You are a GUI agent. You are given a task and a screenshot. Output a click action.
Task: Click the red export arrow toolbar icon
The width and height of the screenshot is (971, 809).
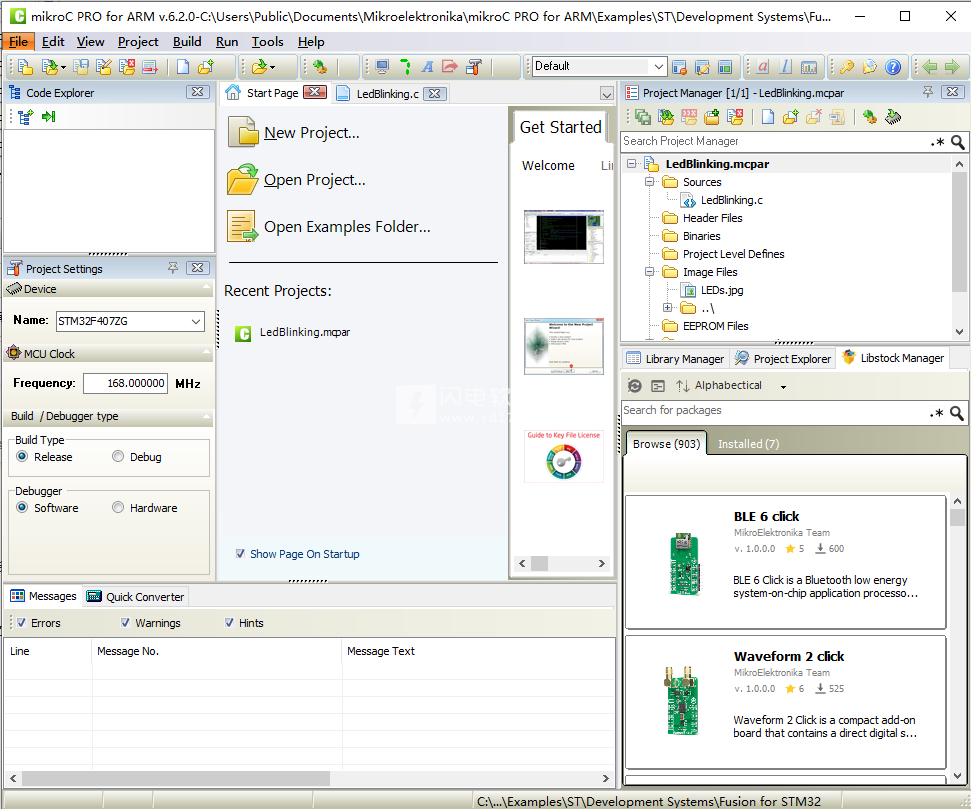(x=450, y=66)
